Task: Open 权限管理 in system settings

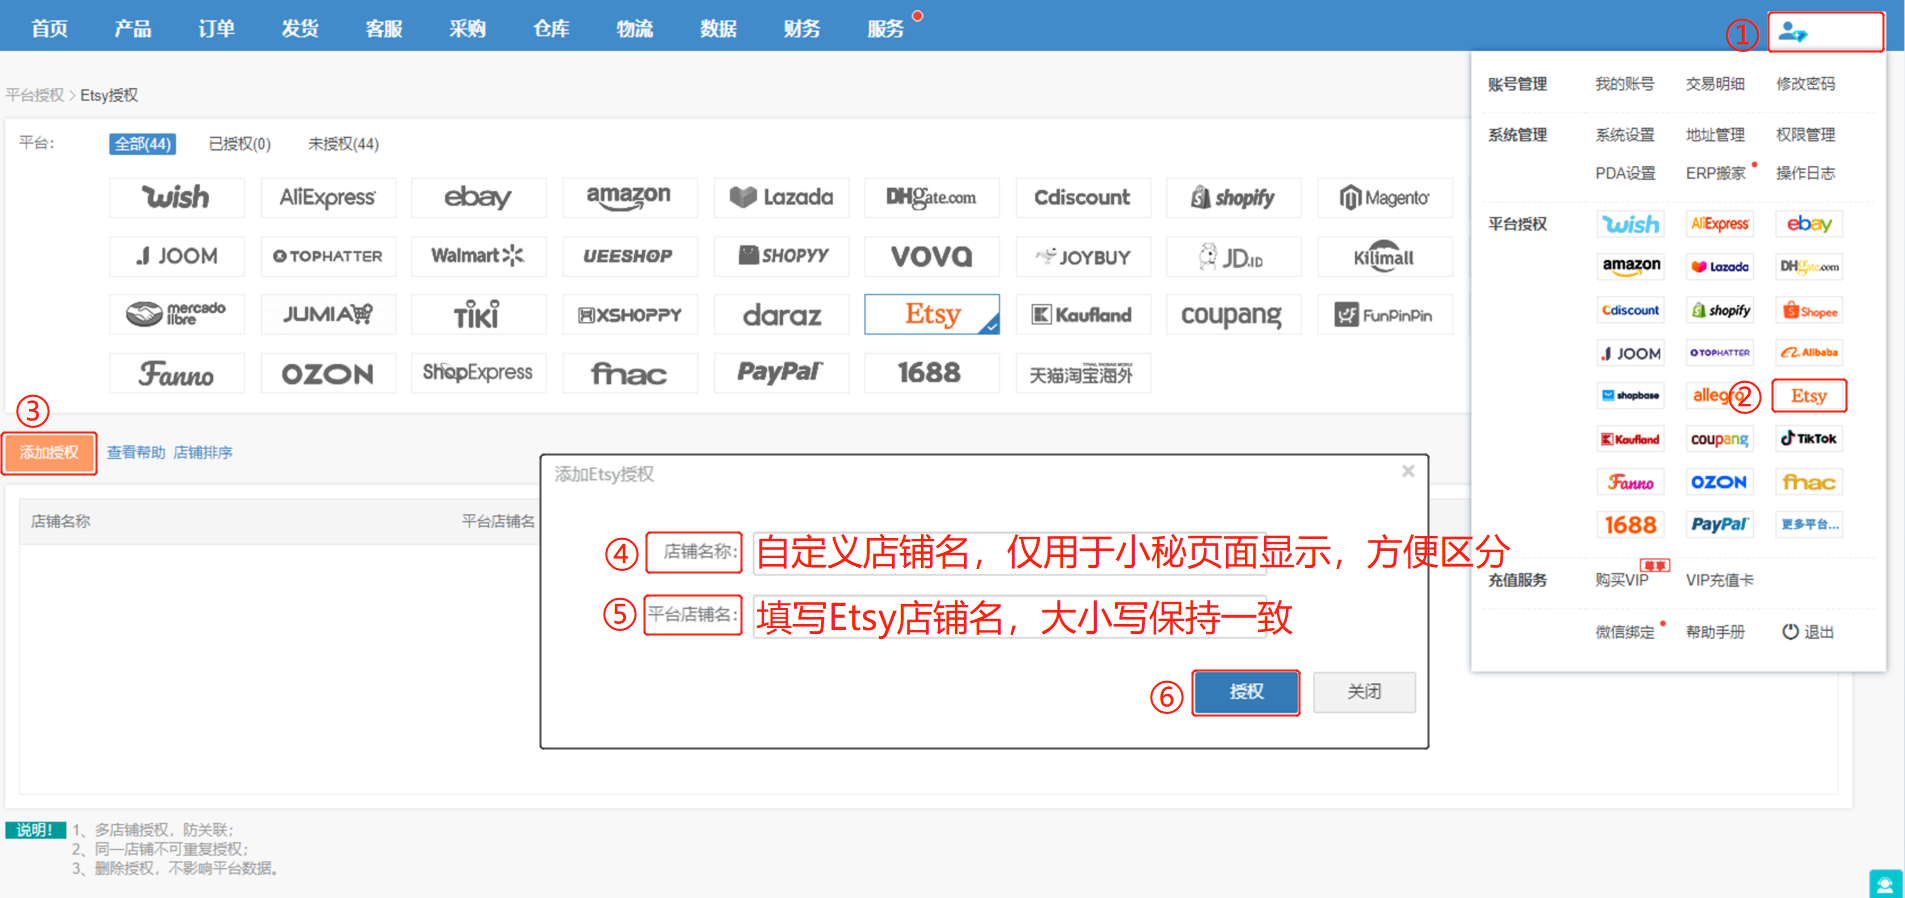Action: (x=1806, y=135)
